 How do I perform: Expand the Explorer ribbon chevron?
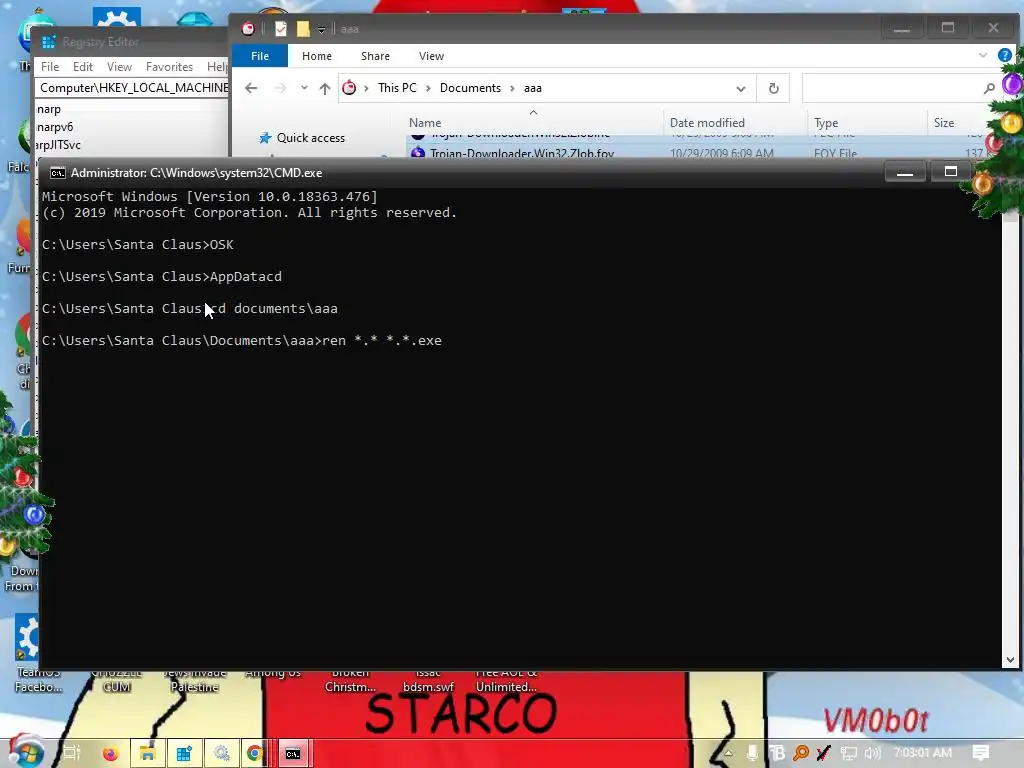pyautogui.click(x=982, y=56)
